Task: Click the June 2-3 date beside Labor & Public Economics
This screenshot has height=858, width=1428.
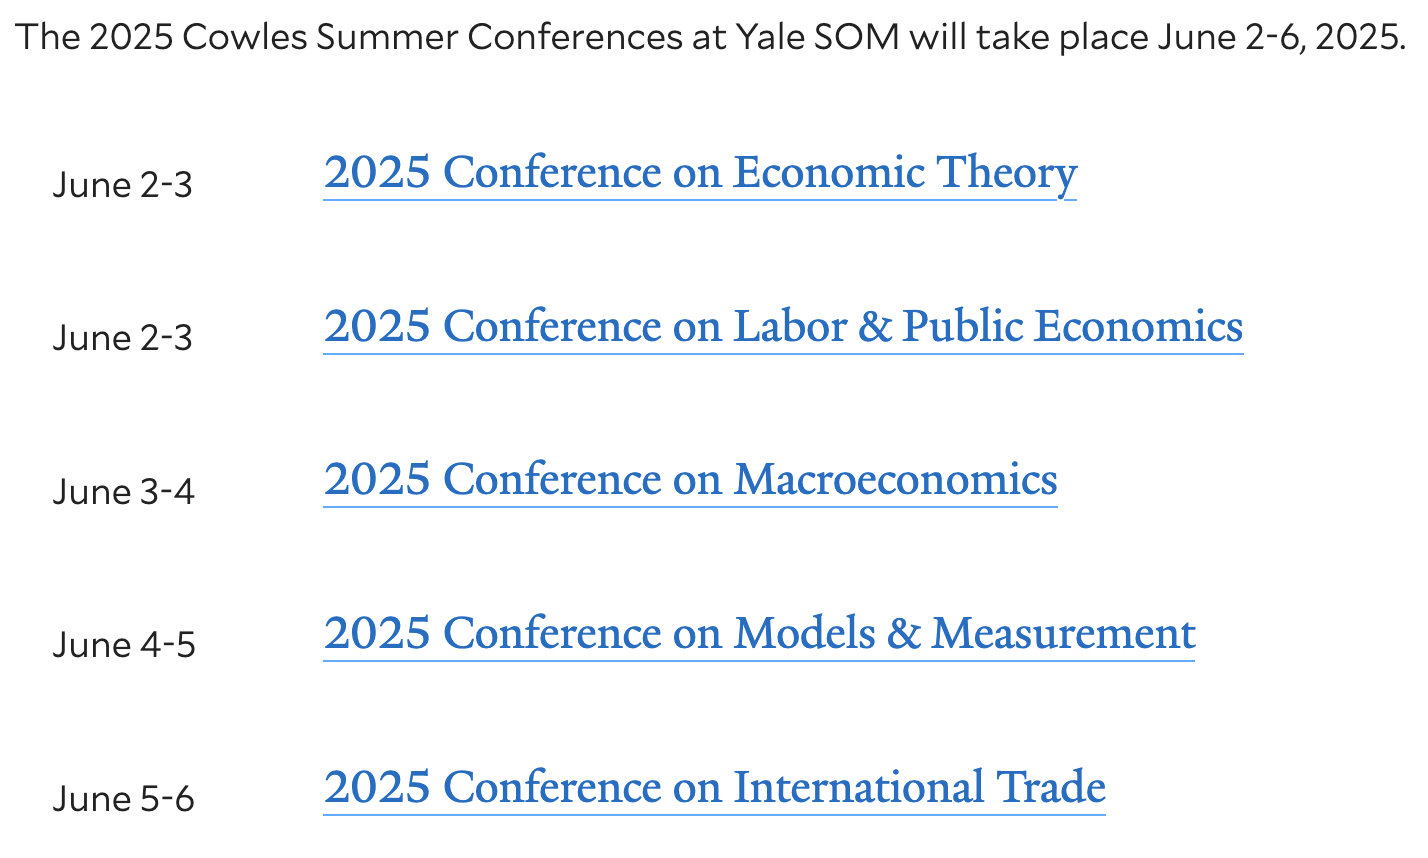Action: 122,338
